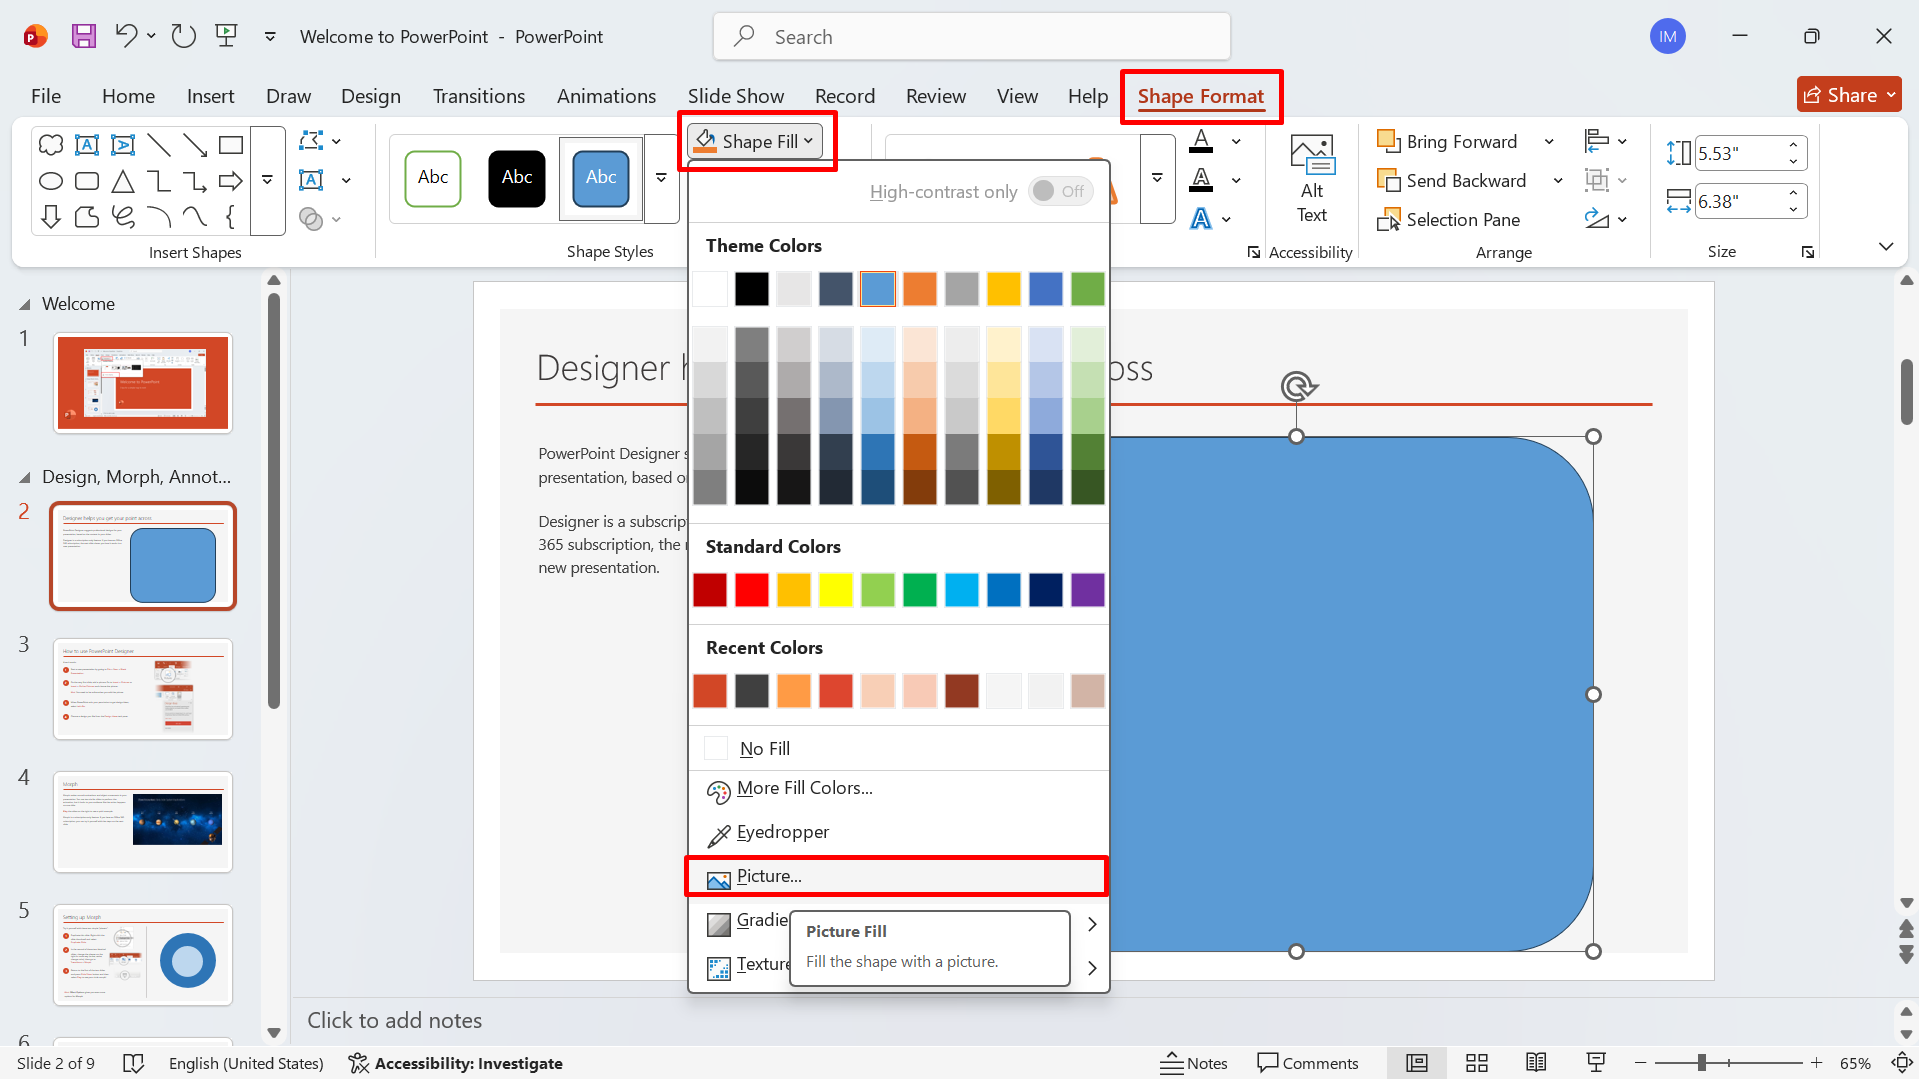Viewport: 1919px width, 1079px height.
Task: Click the notes area placeholder
Action: click(394, 1020)
